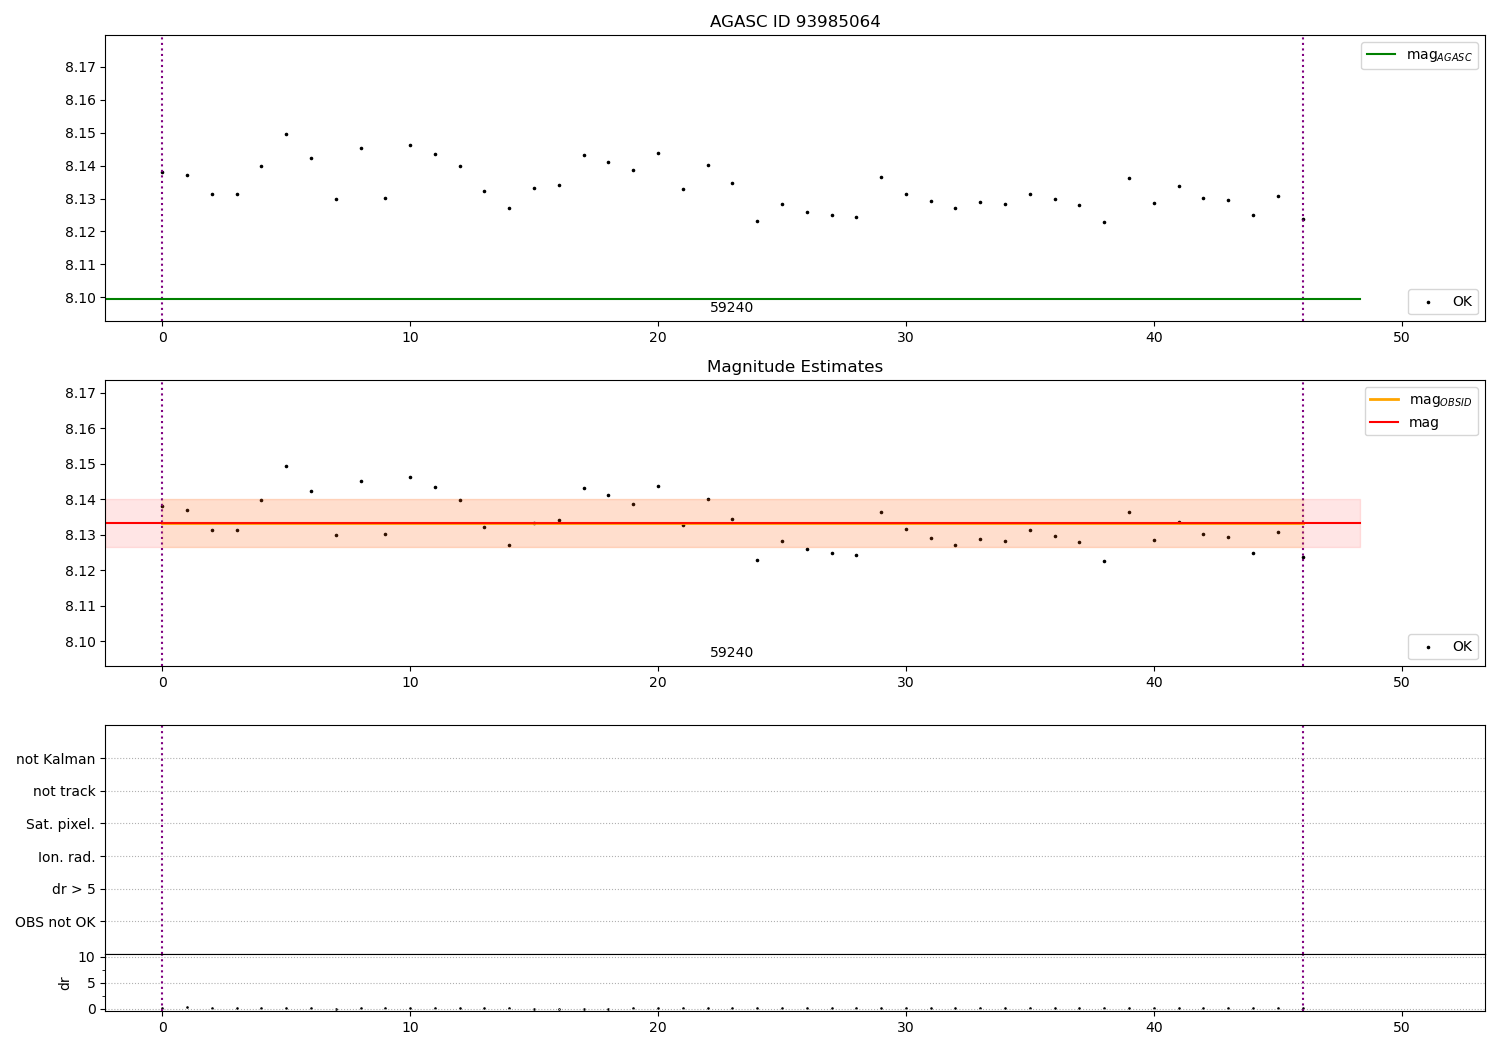Click the red 'mag' legend entry
The width and height of the screenshot is (1500, 1050).
(1404, 422)
